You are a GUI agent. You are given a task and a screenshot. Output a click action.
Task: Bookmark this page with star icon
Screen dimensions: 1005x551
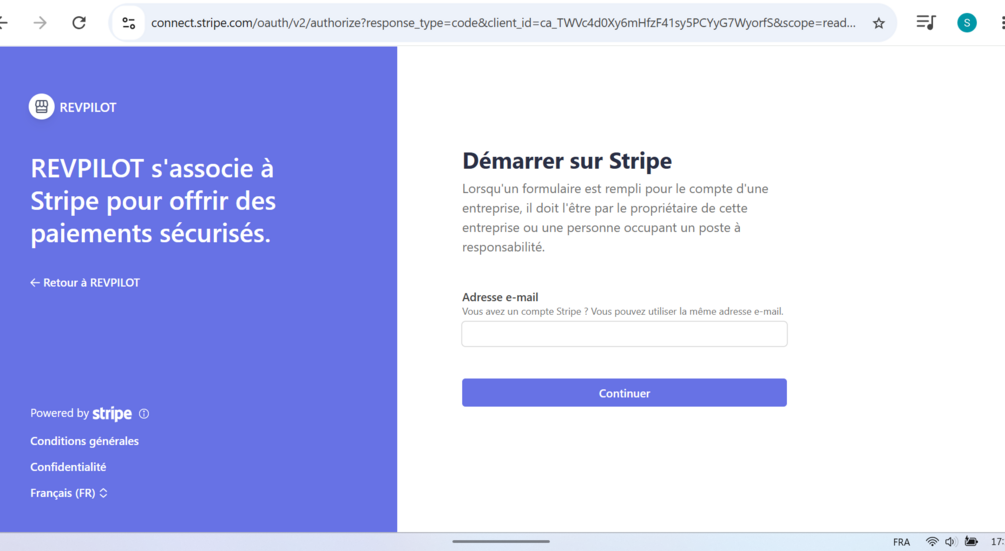879,24
